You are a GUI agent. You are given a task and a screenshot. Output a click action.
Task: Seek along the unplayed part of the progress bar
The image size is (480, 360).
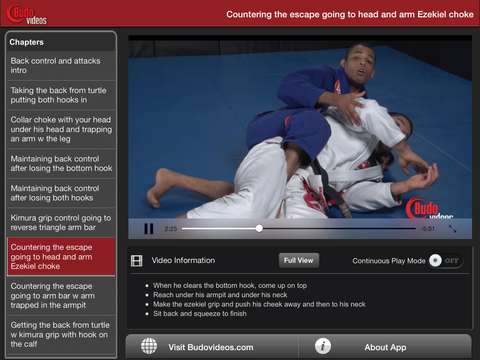339,228
